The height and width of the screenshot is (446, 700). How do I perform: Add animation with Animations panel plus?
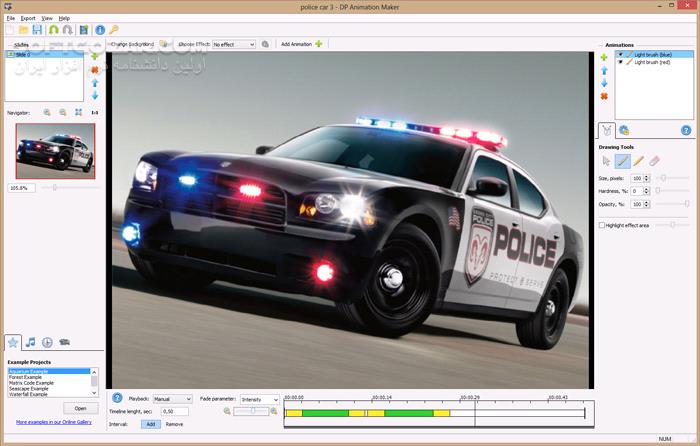coord(604,58)
